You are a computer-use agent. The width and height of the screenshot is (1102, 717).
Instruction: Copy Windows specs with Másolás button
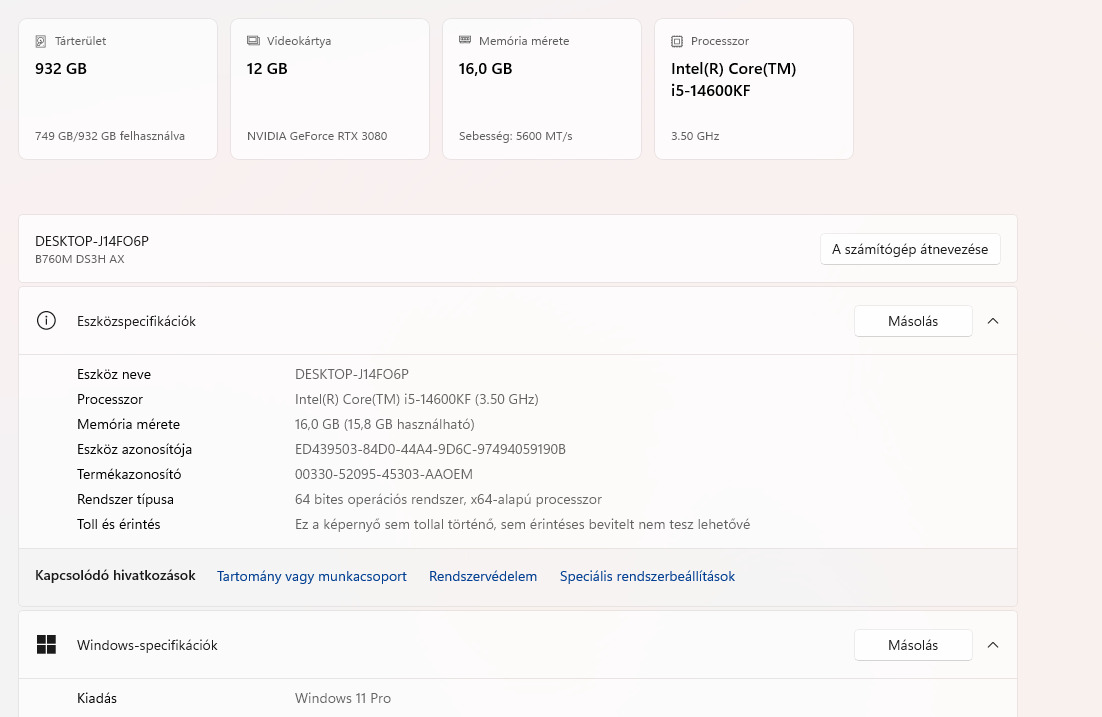point(913,645)
